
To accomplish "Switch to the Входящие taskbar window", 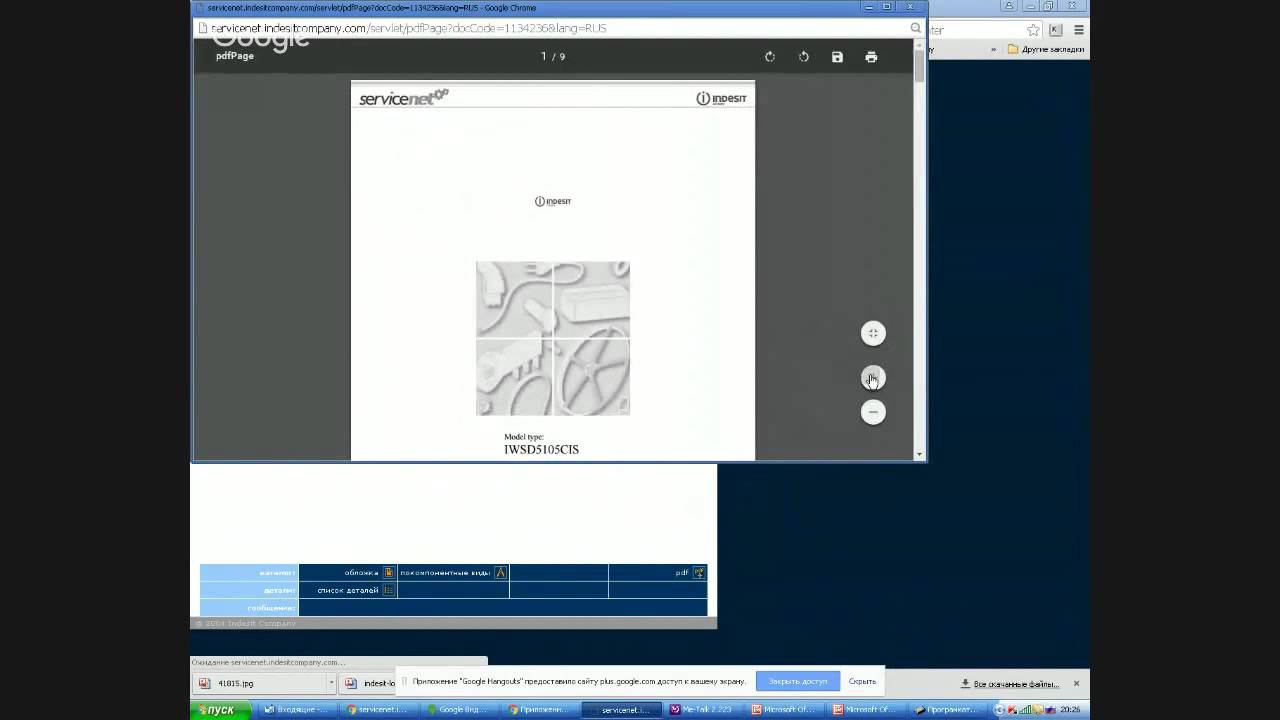I will (x=296, y=710).
